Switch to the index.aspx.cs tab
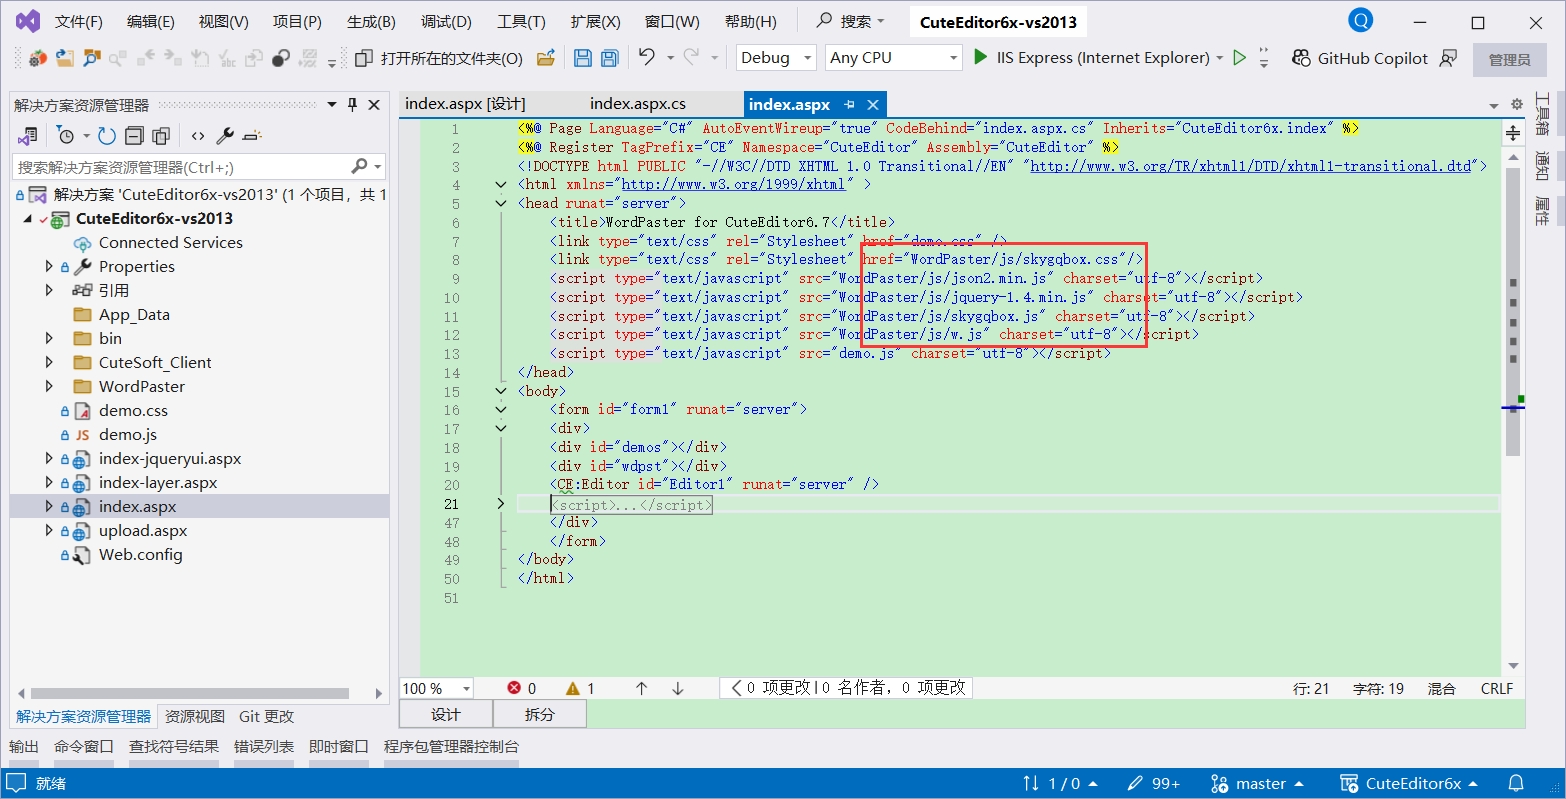Screen dimensions: 1566x799 click(637, 104)
